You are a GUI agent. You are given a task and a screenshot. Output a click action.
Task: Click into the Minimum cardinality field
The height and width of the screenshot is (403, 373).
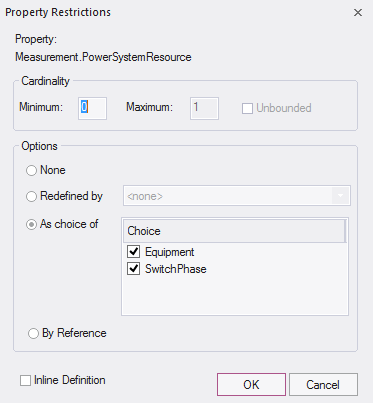[x=92, y=108]
